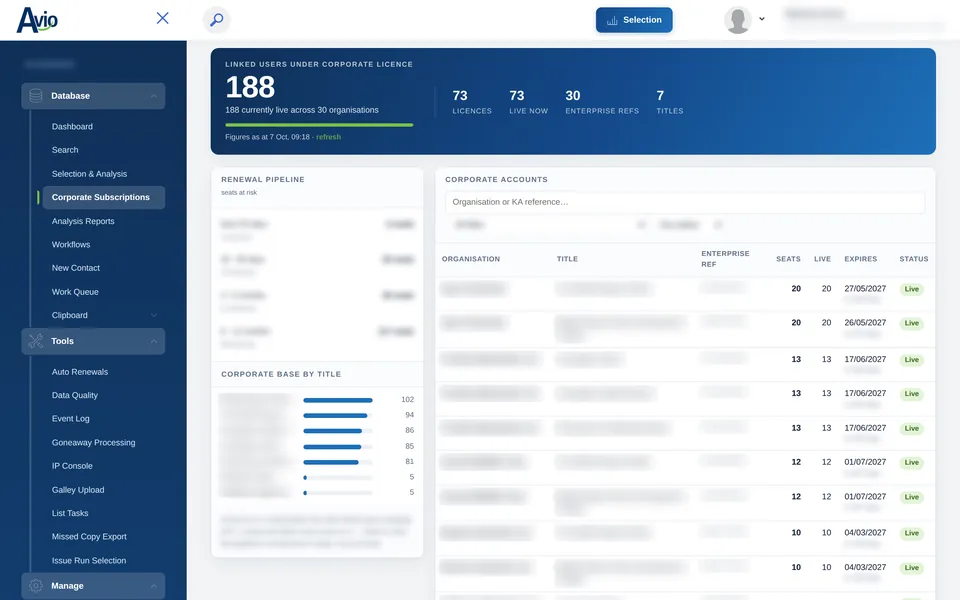This screenshot has height=600, width=960.
Task: Click the 30 Enterprise Refs stat
Action: (602, 102)
